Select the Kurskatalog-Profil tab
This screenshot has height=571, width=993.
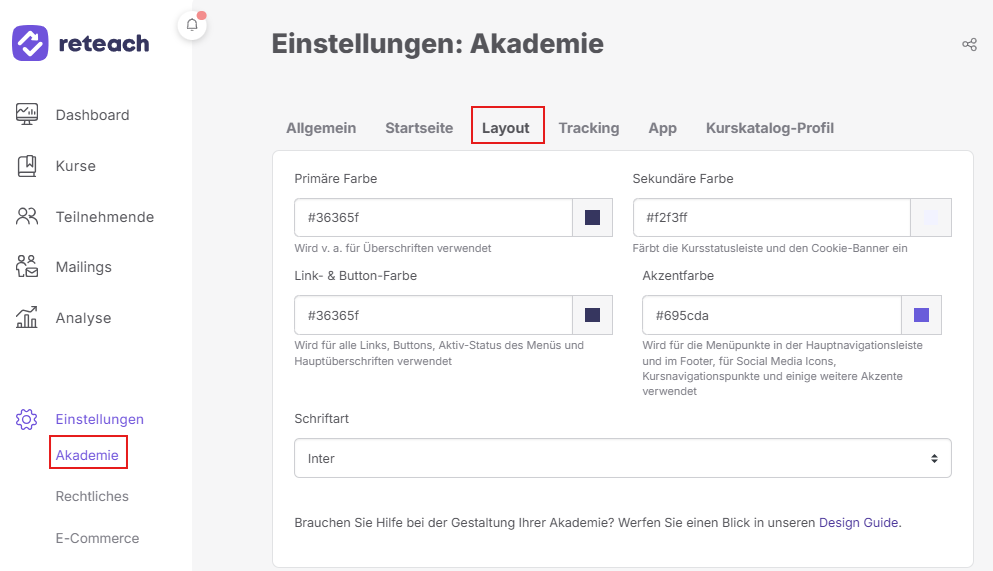coord(769,128)
